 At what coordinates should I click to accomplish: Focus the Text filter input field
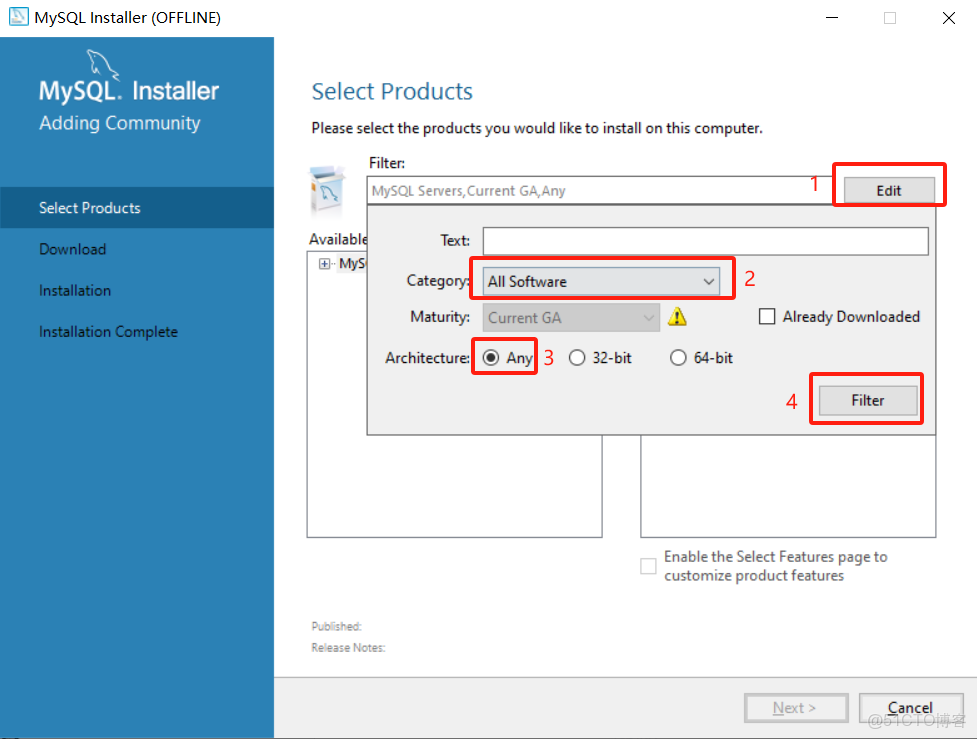705,241
